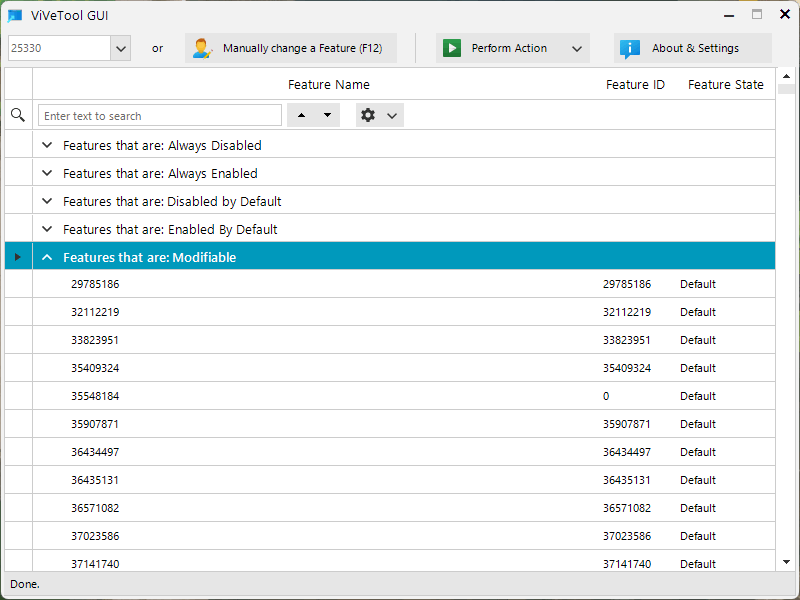This screenshot has height=600, width=800.
Task: Select feature name 35409324
Action: (x=95, y=368)
